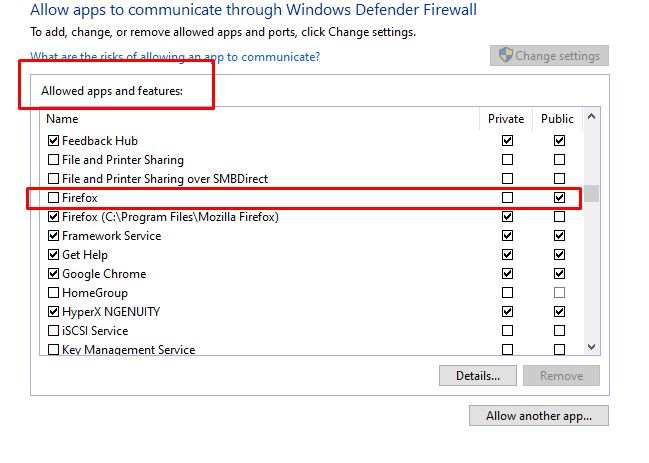Image resolution: width=649 pixels, height=463 pixels.
Task: Click the Change settings shield button
Action: point(549,56)
